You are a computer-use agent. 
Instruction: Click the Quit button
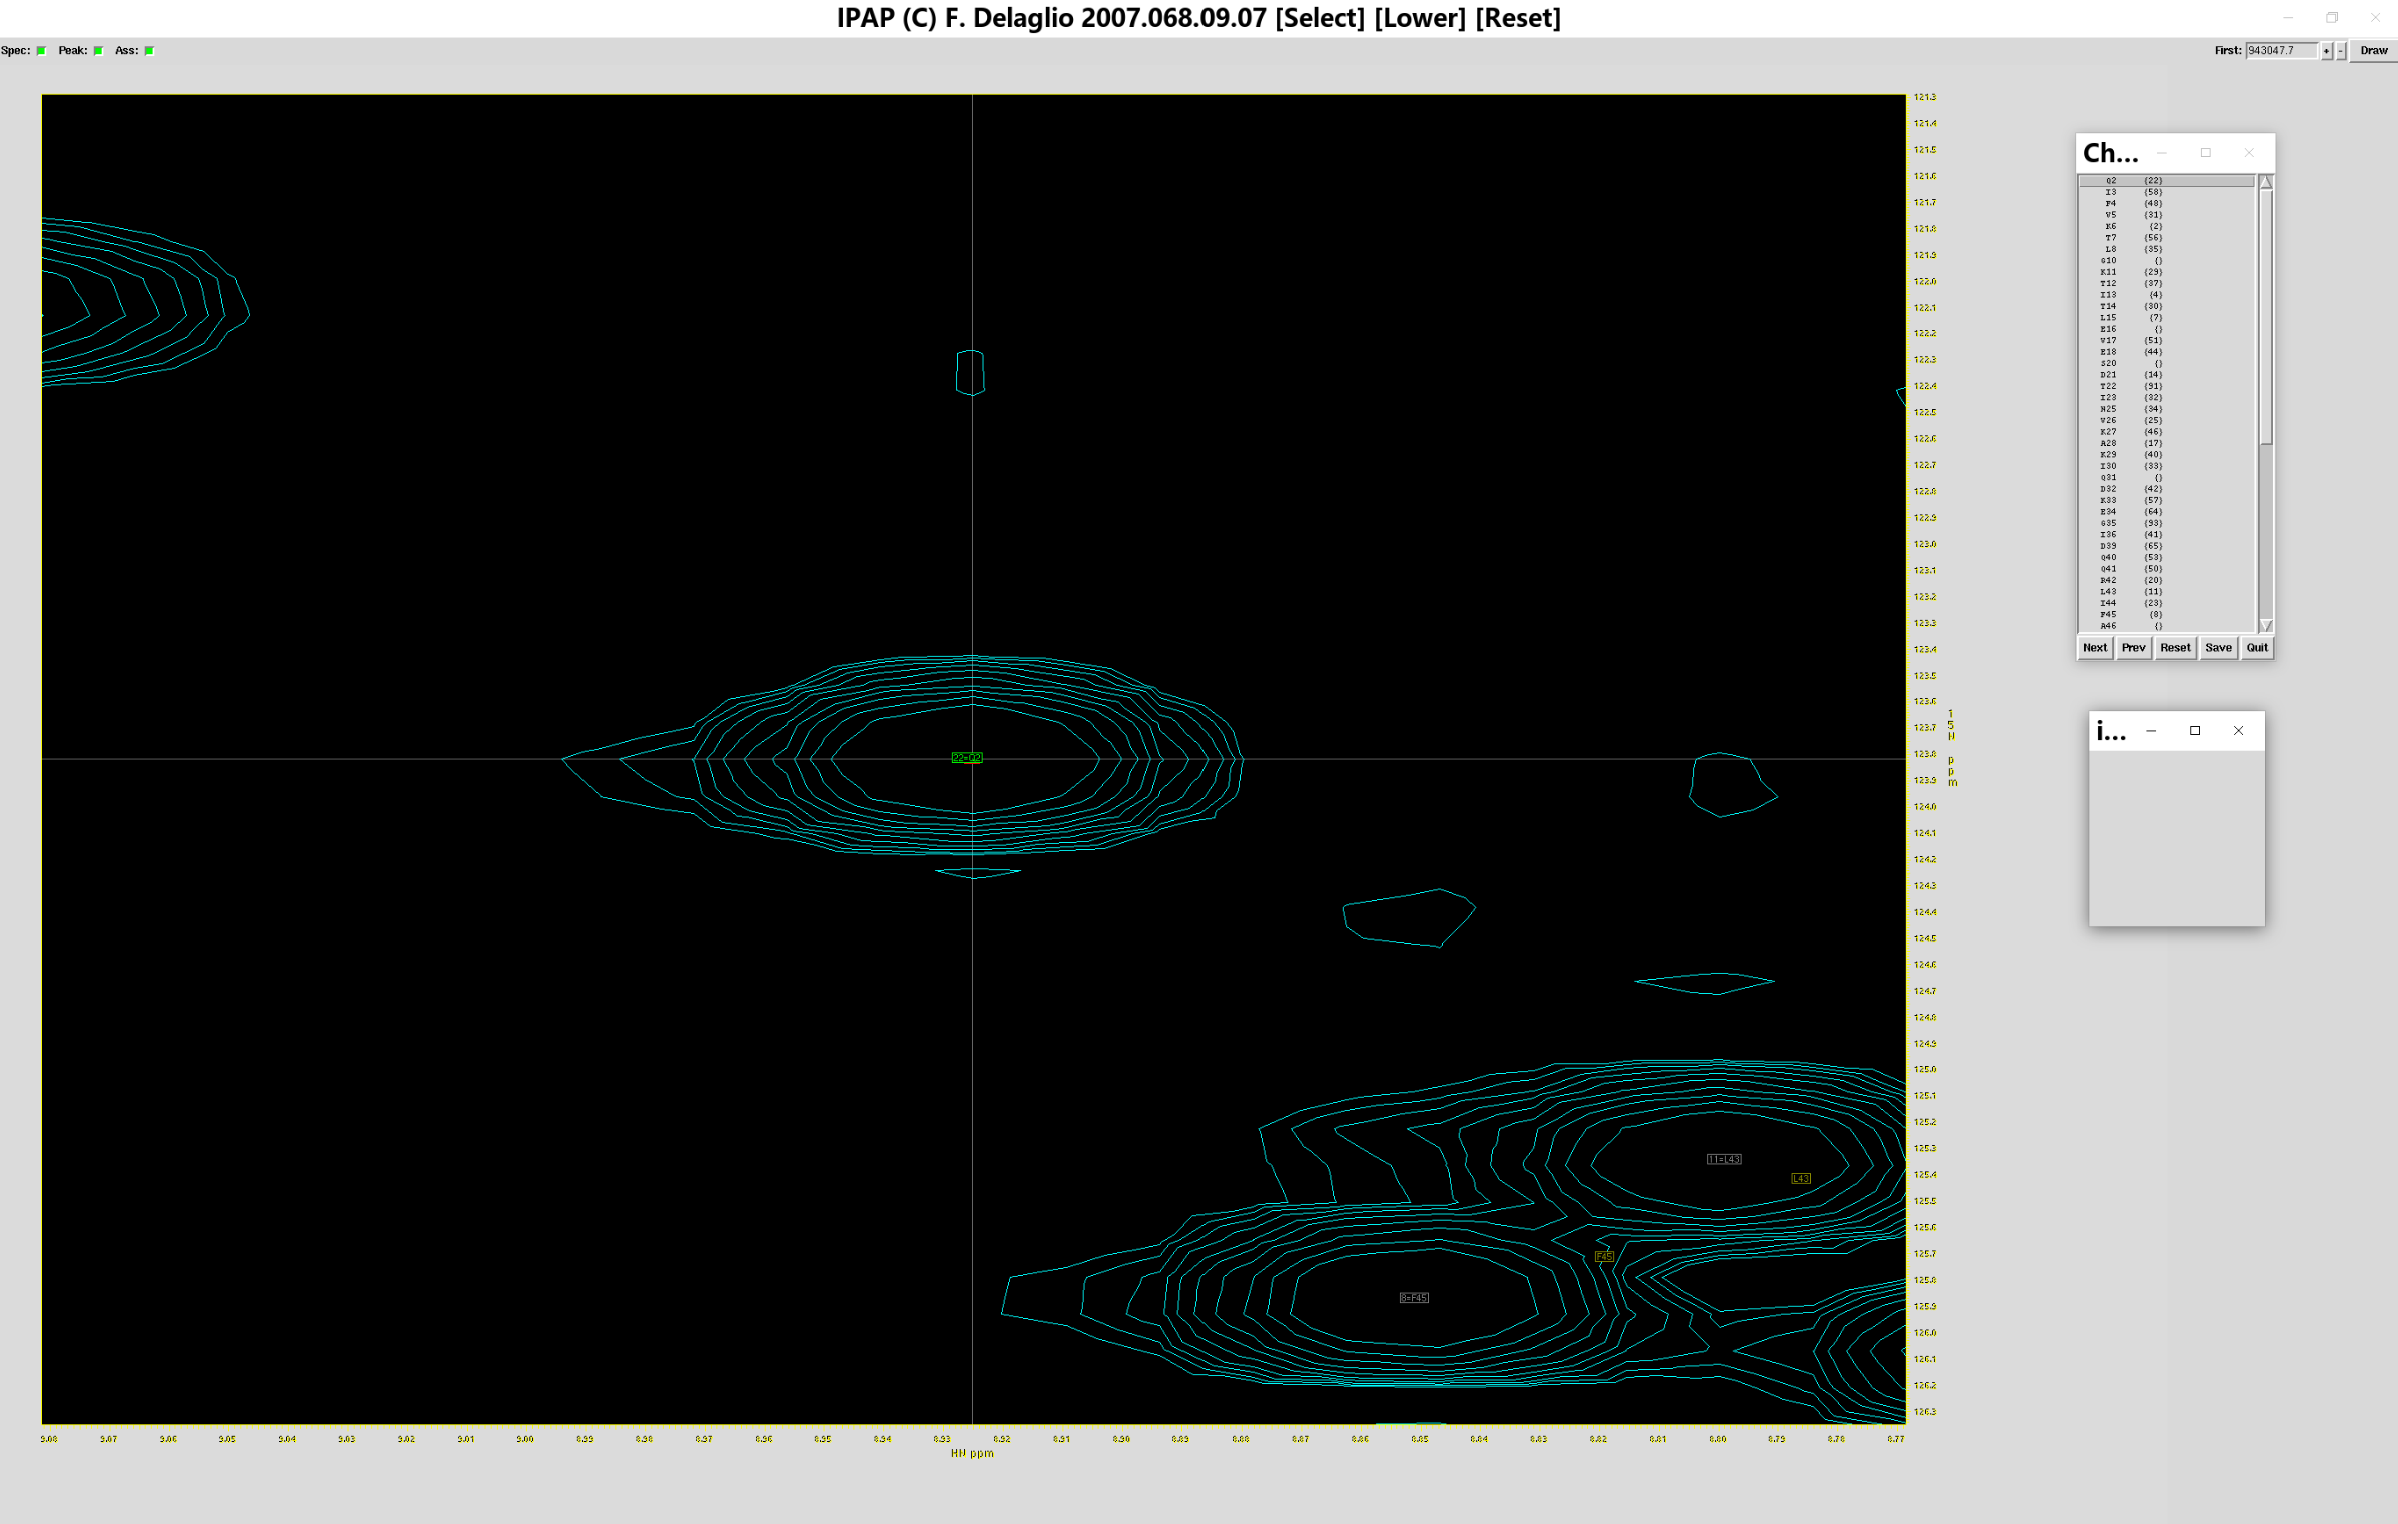tap(2256, 648)
